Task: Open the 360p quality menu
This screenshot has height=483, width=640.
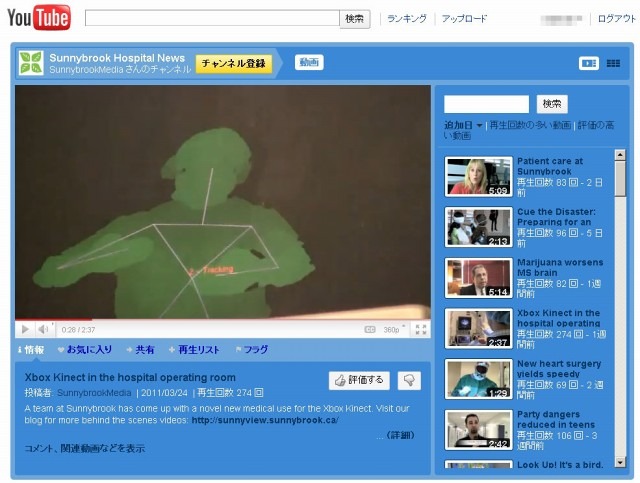Action: (x=394, y=329)
